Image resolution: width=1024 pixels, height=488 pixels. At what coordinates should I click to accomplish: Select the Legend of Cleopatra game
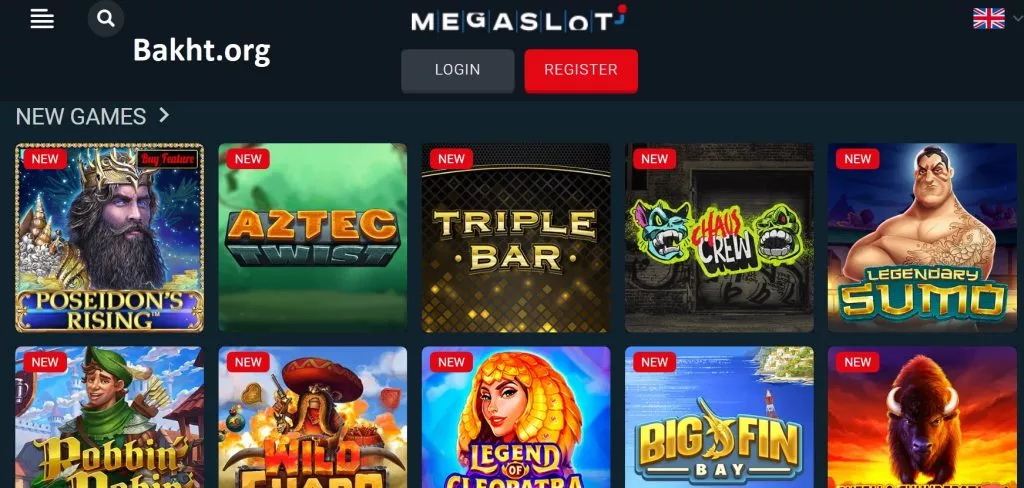(x=516, y=417)
